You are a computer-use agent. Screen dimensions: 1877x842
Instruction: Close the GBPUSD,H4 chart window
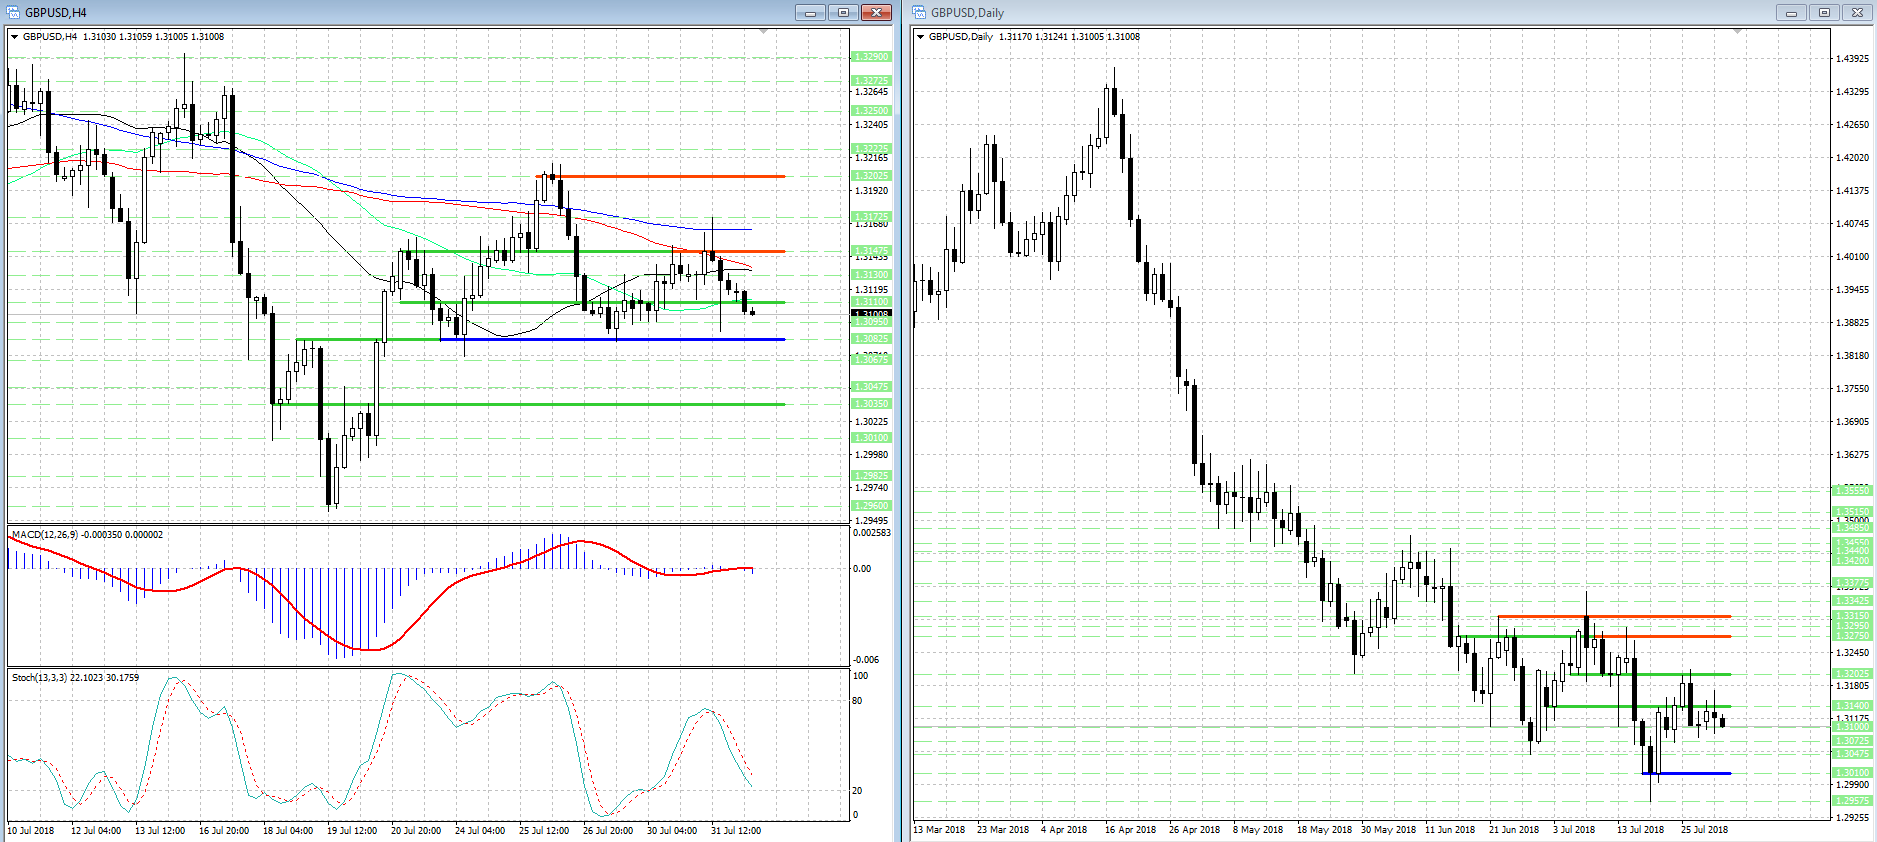coord(876,12)
